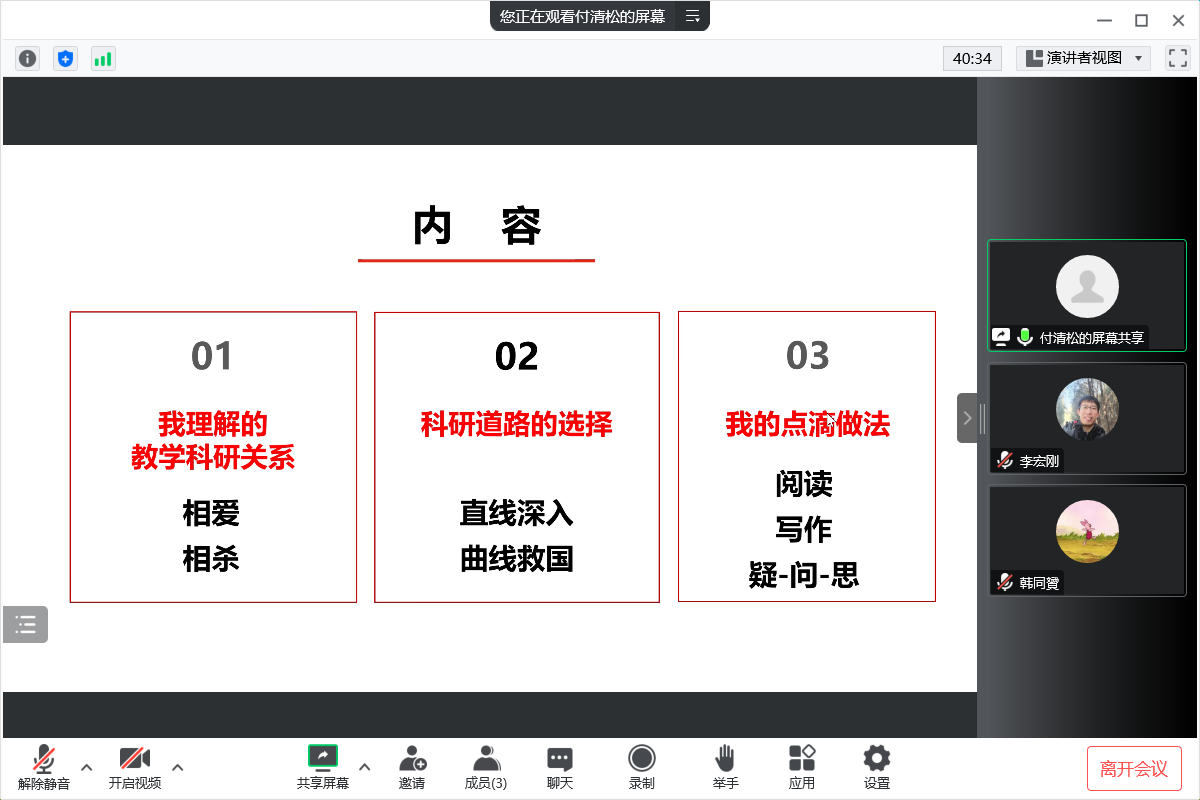The image size is (1200, 800).
Task: Open the Members (3) list
Action: coord(486,767)
